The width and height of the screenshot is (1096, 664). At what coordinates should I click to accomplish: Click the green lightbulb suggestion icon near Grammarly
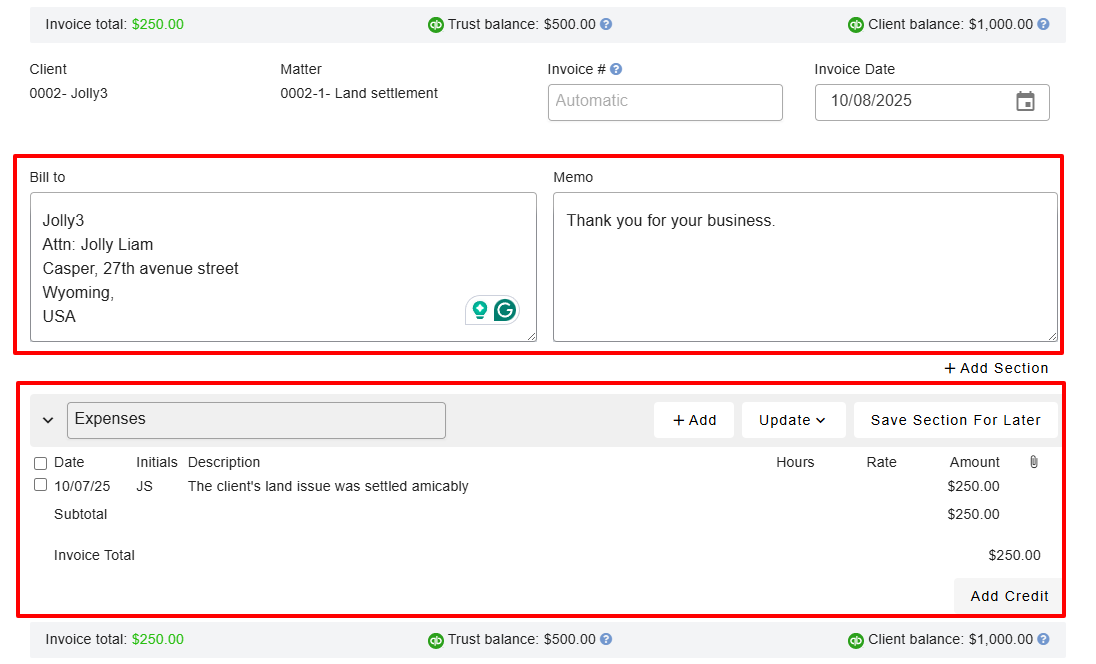coord(480,310)
